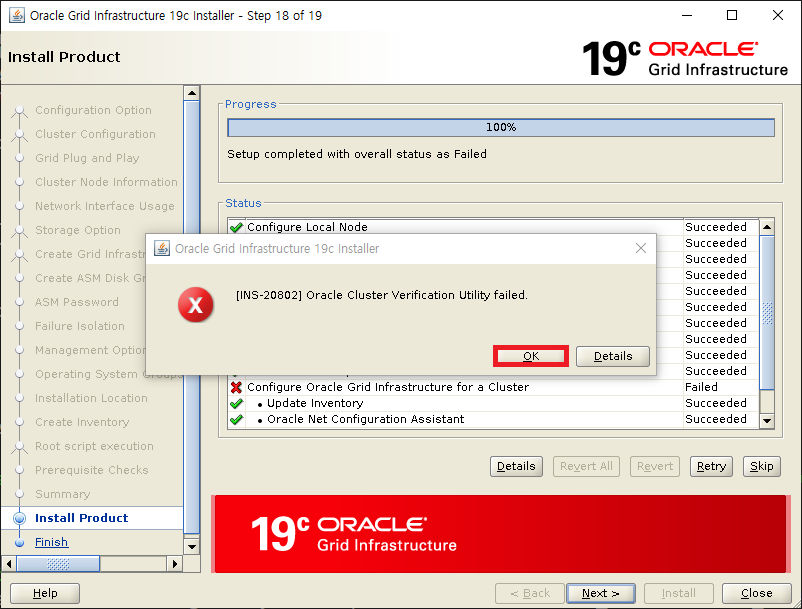Maximize the installer window
Screen dimensions: 802x609
pyautogui.click(x=732, y=15)
